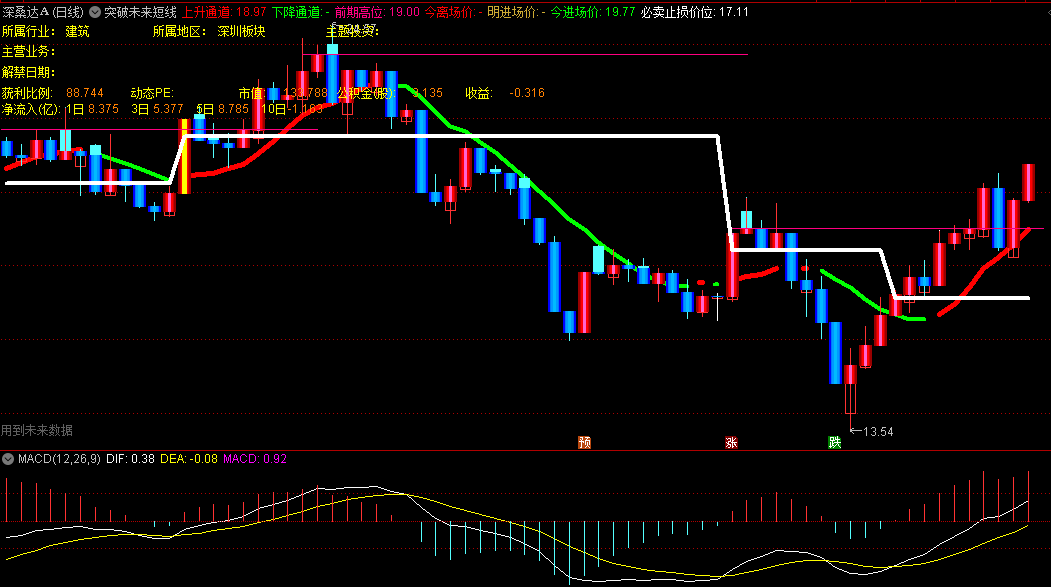
Task: Expand the MACD(12,26,9) indicator dropdown icon
Action: click(x=8, y=459)
